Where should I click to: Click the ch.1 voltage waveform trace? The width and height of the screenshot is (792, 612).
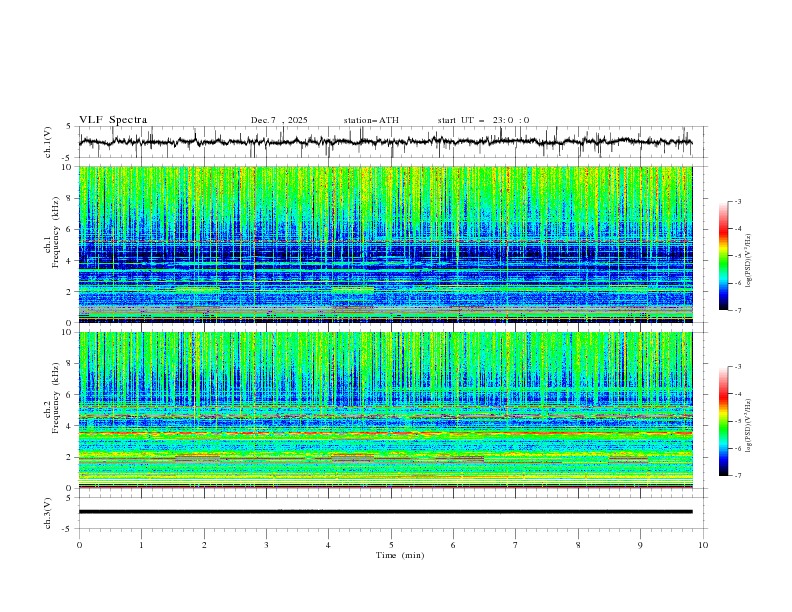tap(385, 142)
